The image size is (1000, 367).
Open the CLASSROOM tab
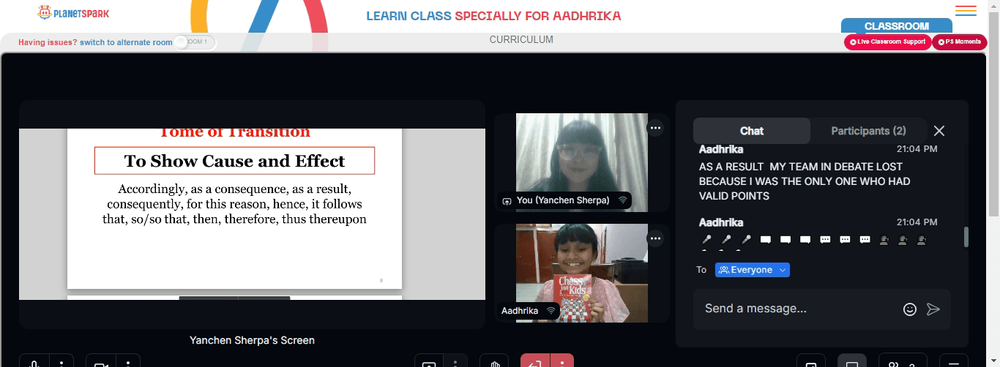(896, 26)
